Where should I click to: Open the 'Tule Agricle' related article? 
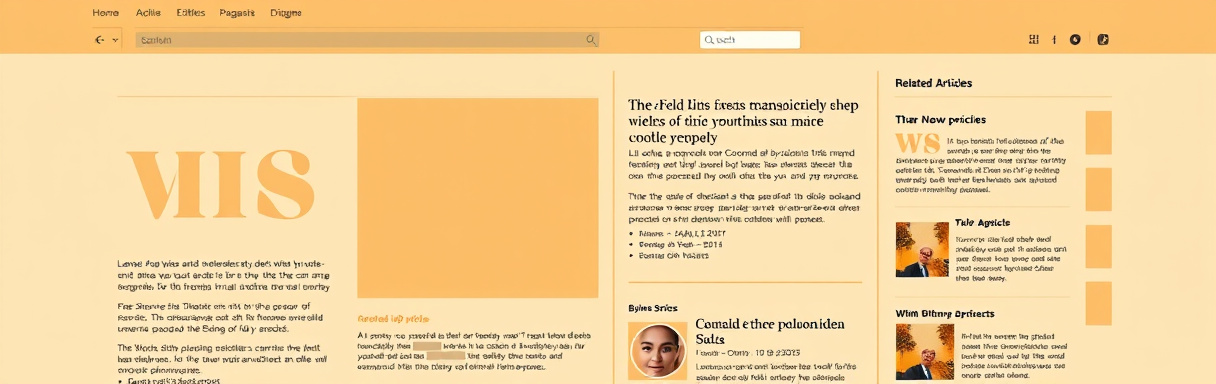(983, 223)
